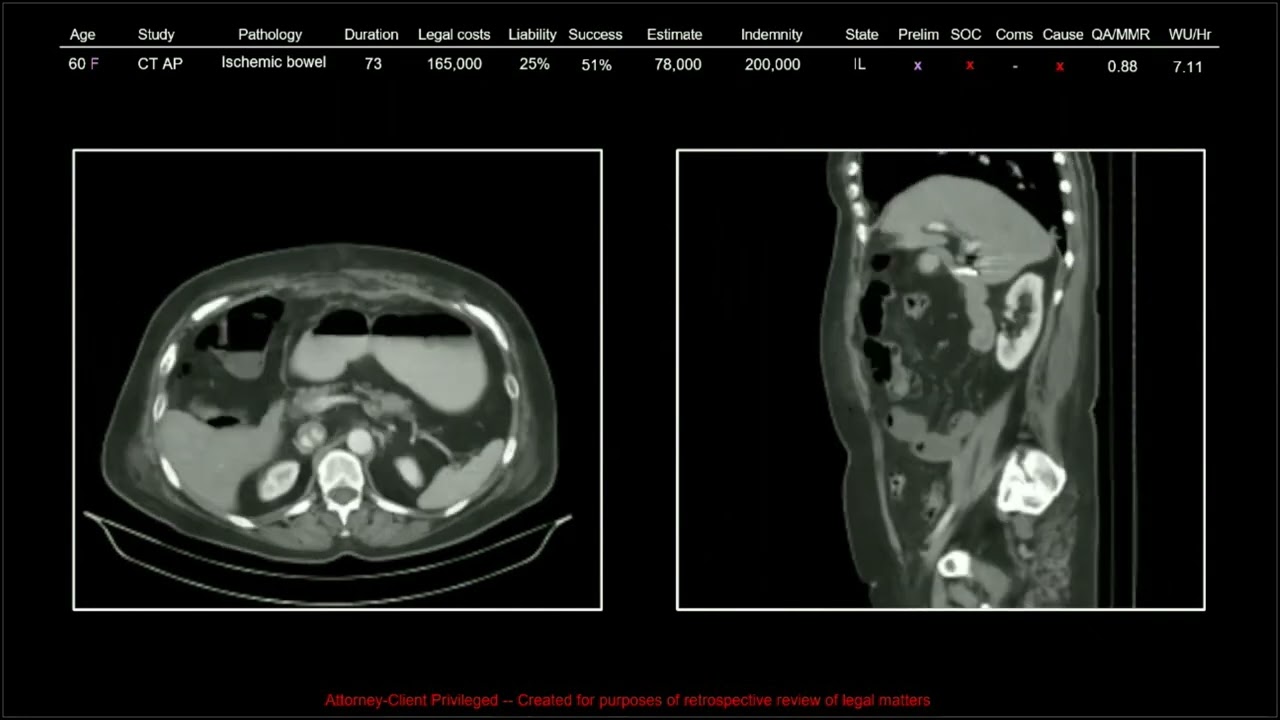Select the legal costs value 165,000
1280x720 pixels.
454,64
